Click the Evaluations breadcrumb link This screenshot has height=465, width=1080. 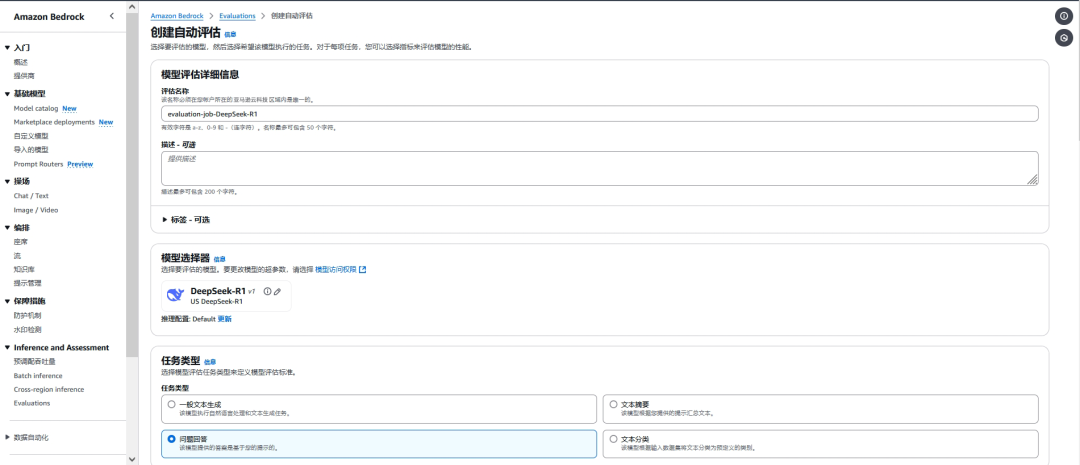(237, 15)
